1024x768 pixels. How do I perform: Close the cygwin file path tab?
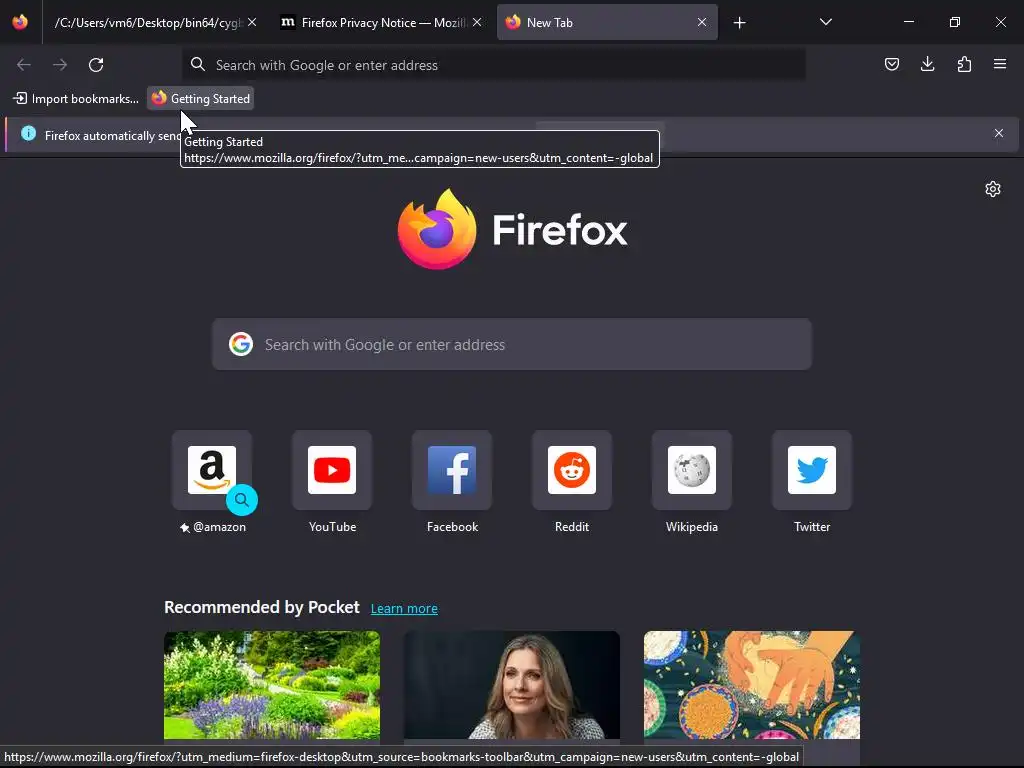252,22
